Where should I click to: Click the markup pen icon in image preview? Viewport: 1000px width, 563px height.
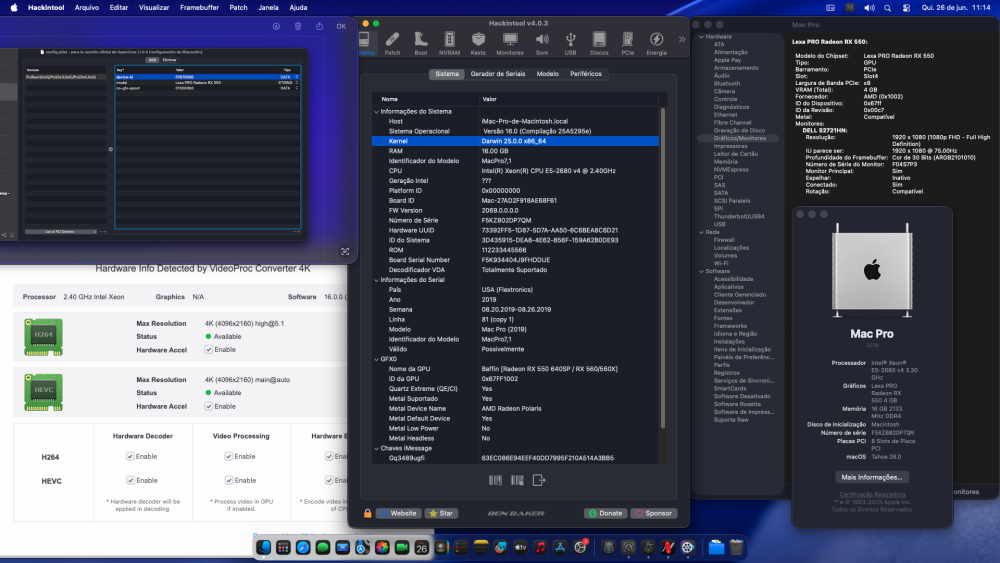tap(276, 26)
